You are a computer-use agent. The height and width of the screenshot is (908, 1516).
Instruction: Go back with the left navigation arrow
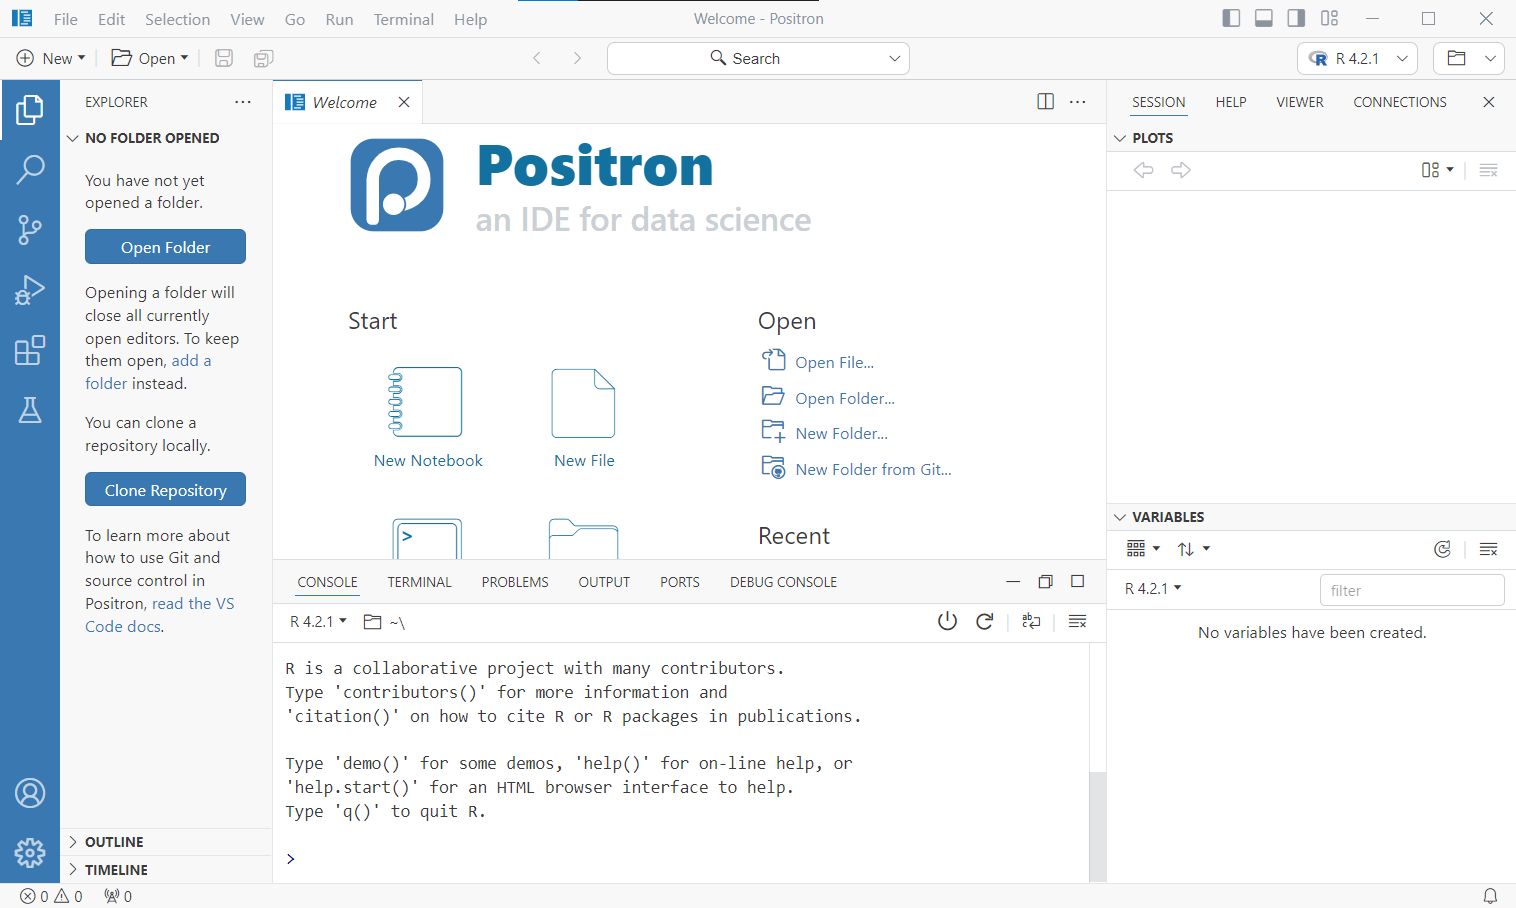[537, 58]
